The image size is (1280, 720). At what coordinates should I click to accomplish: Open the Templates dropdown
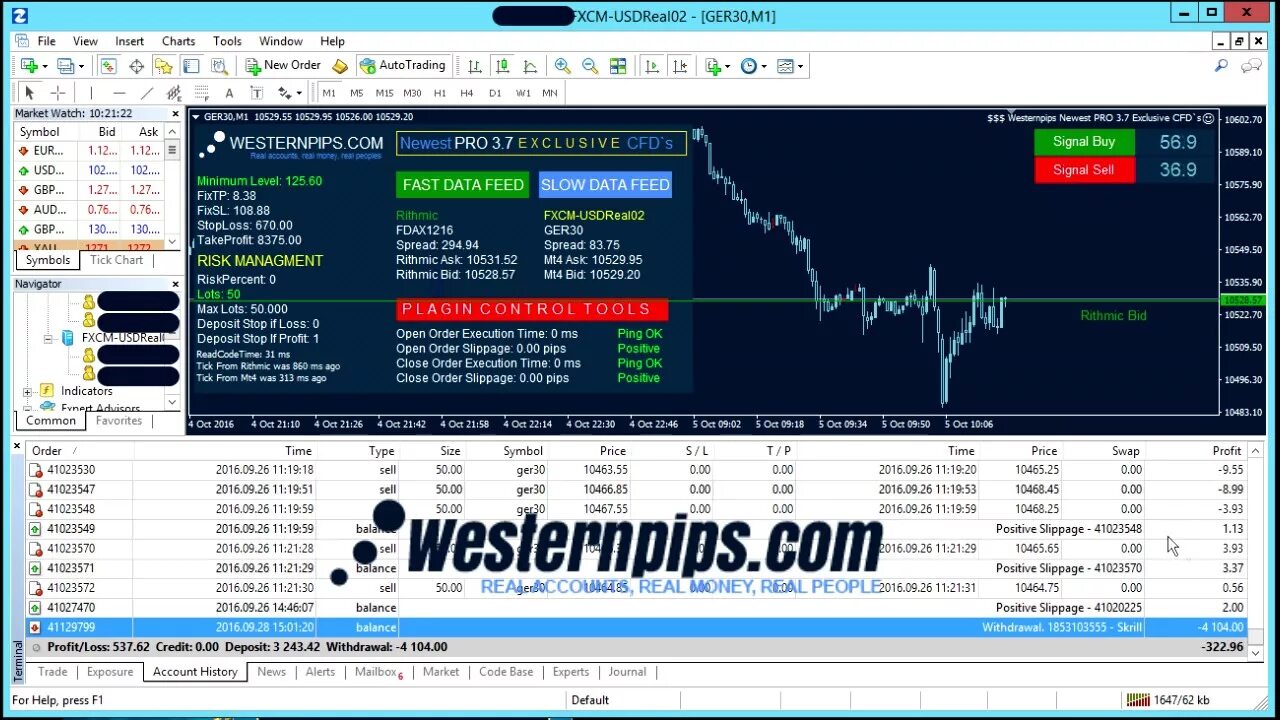click(790, 66)
